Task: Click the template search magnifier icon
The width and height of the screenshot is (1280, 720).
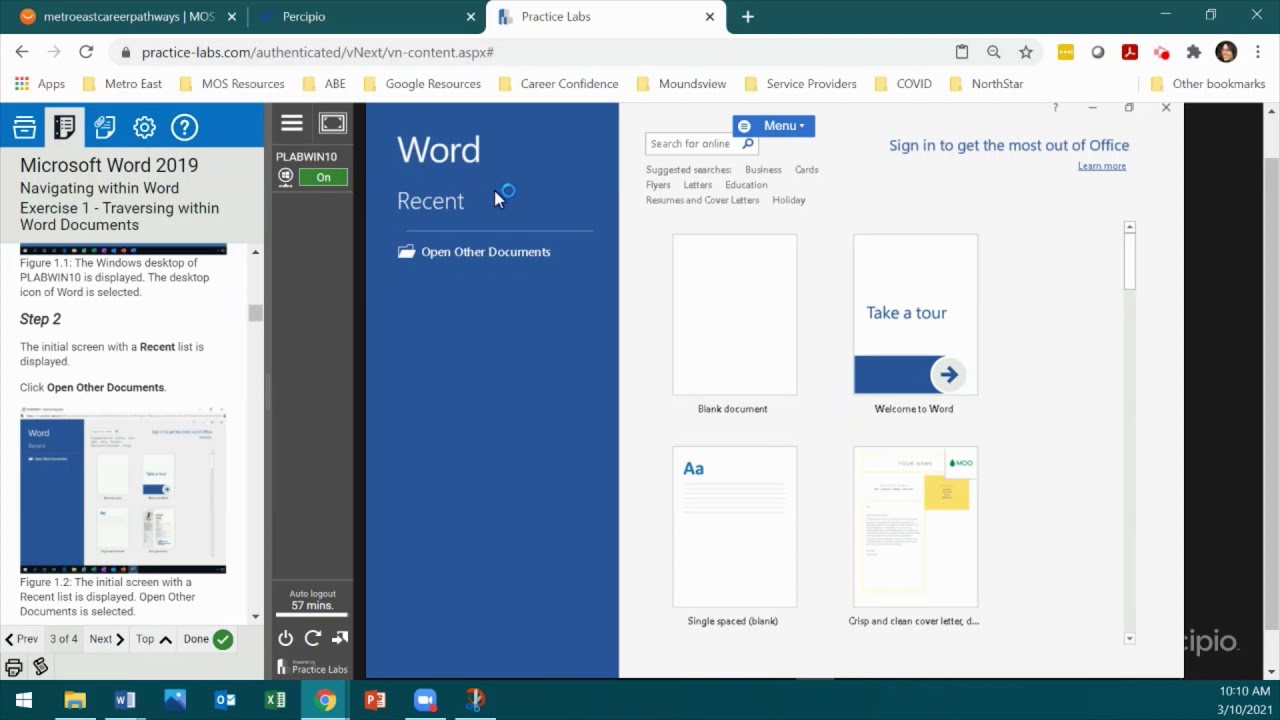Action: pyautogui.click(x=748, y=144)
